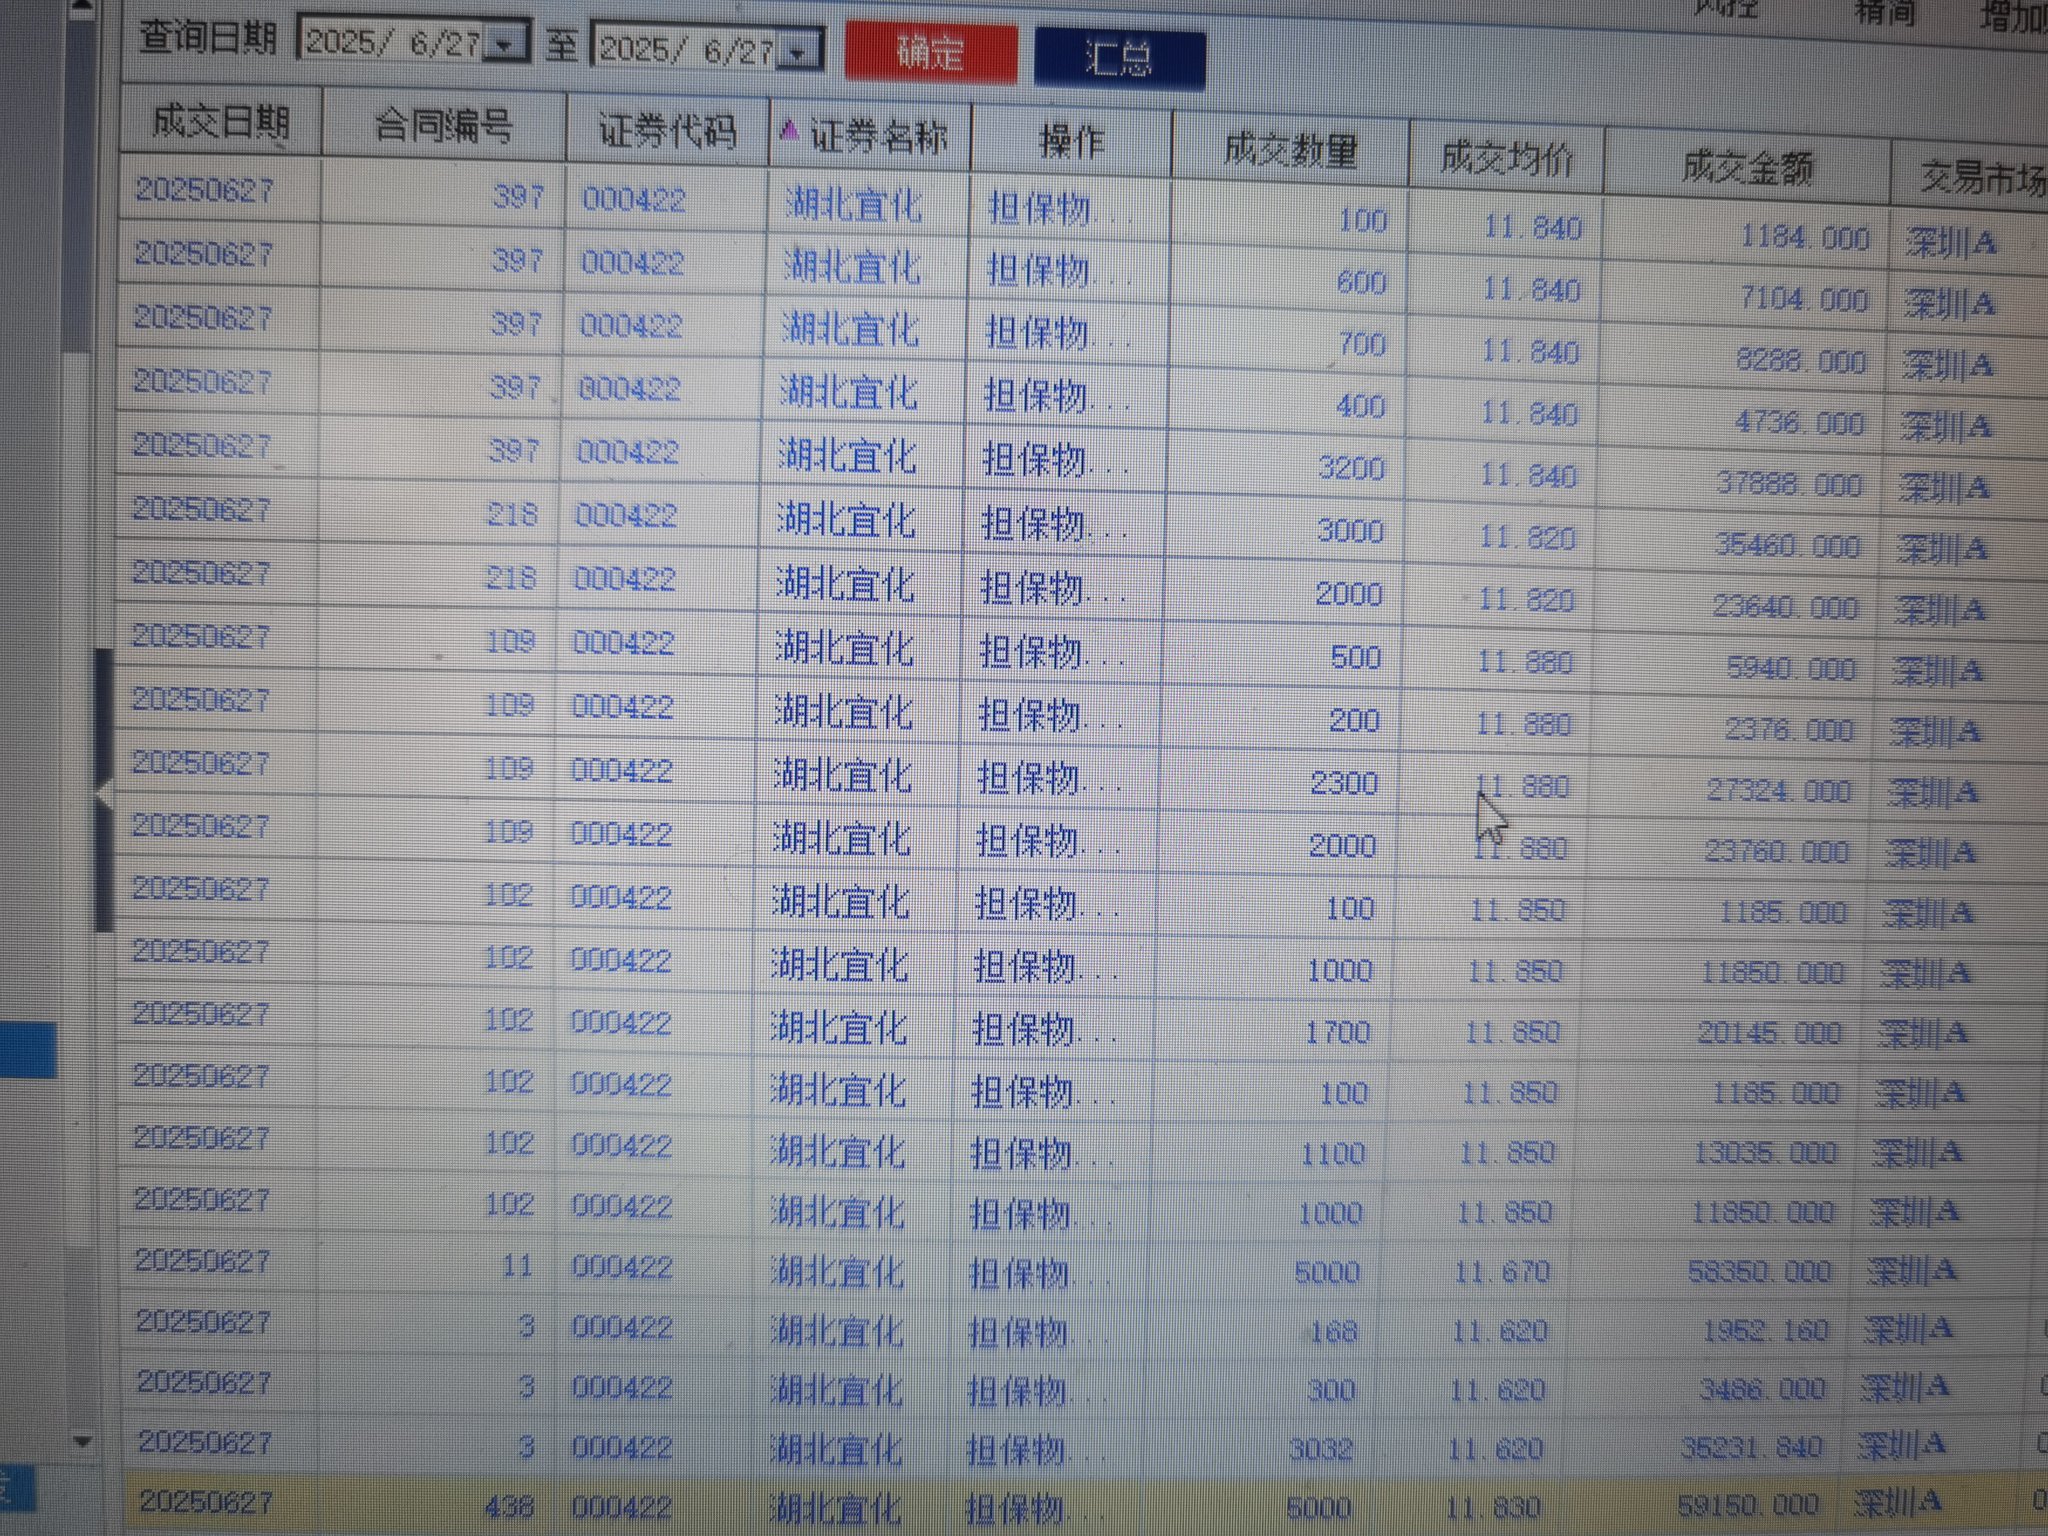Viewport: 2048px width, 1536px height.
Task: Select the amount cell 2376.000
Action: (x=1788, y=730)
